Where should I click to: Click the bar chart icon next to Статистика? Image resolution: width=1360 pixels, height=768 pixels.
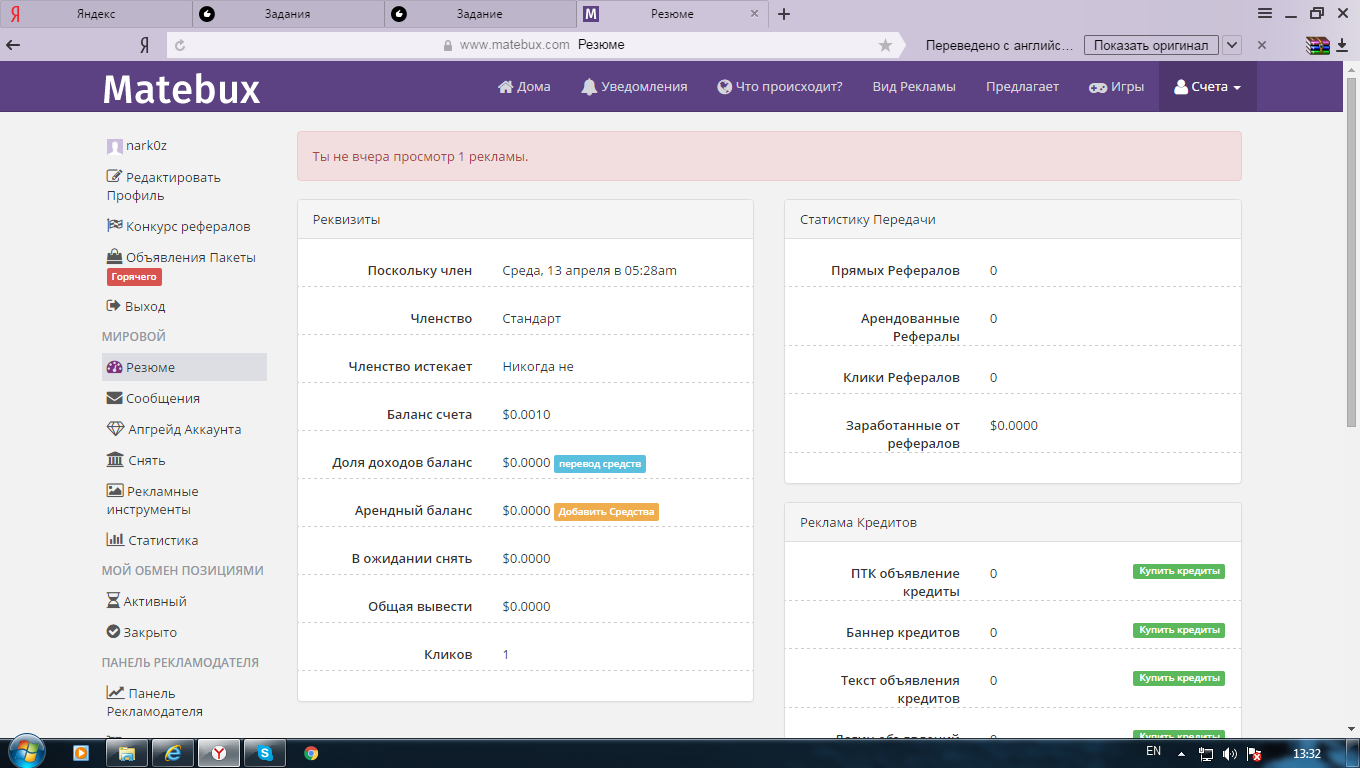pos(115,540)
